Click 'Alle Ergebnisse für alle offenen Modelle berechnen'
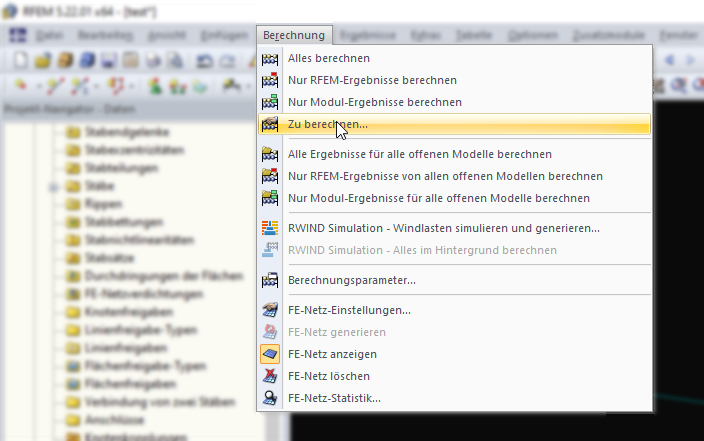 coord(454,154)
